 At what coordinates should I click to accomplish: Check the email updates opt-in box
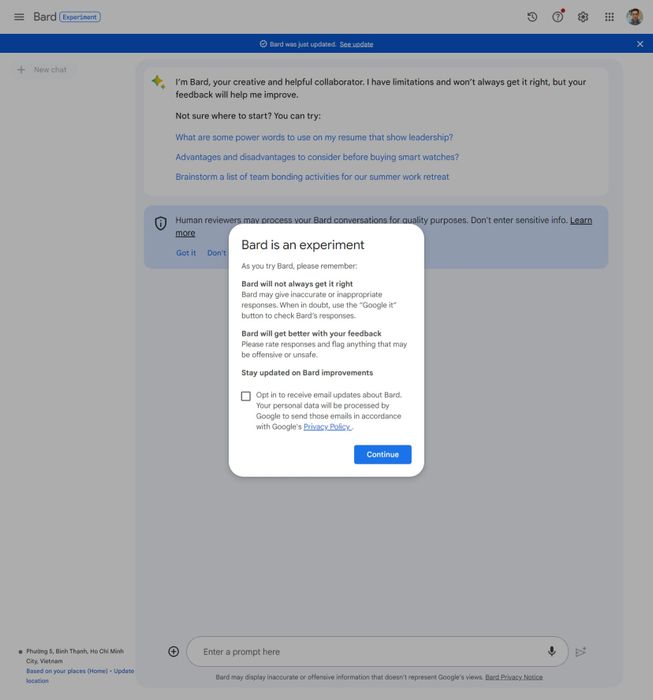pyautogui.click(x=246, y=396)
